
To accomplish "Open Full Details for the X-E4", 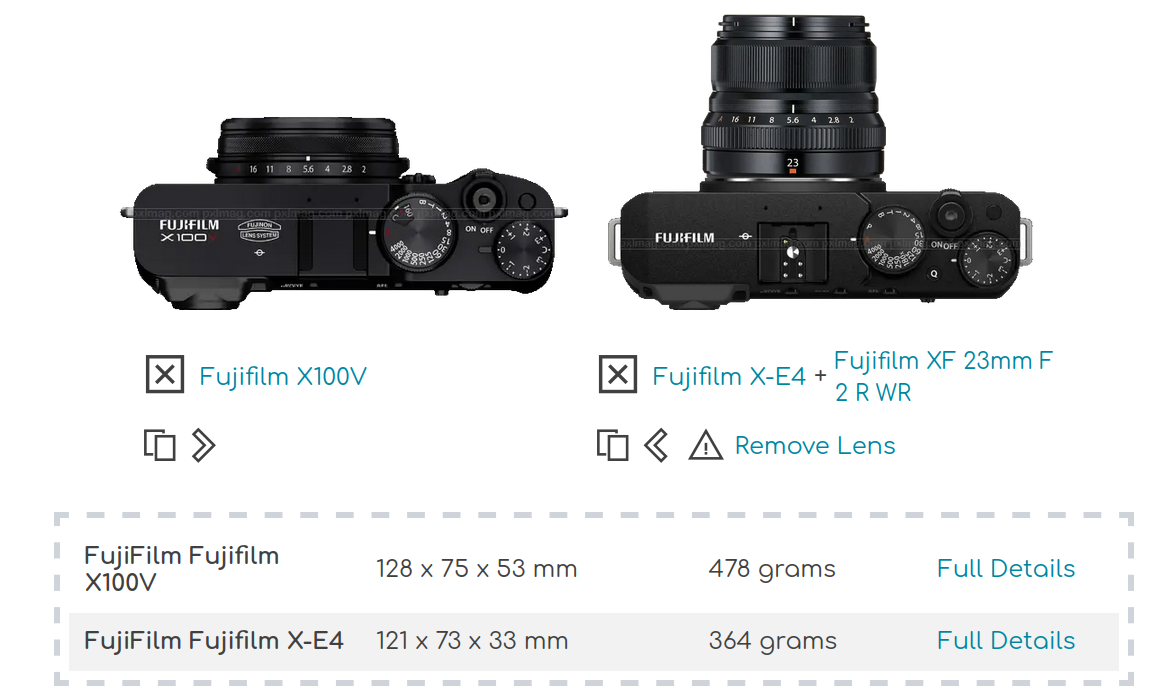I will coord(1005,640).
